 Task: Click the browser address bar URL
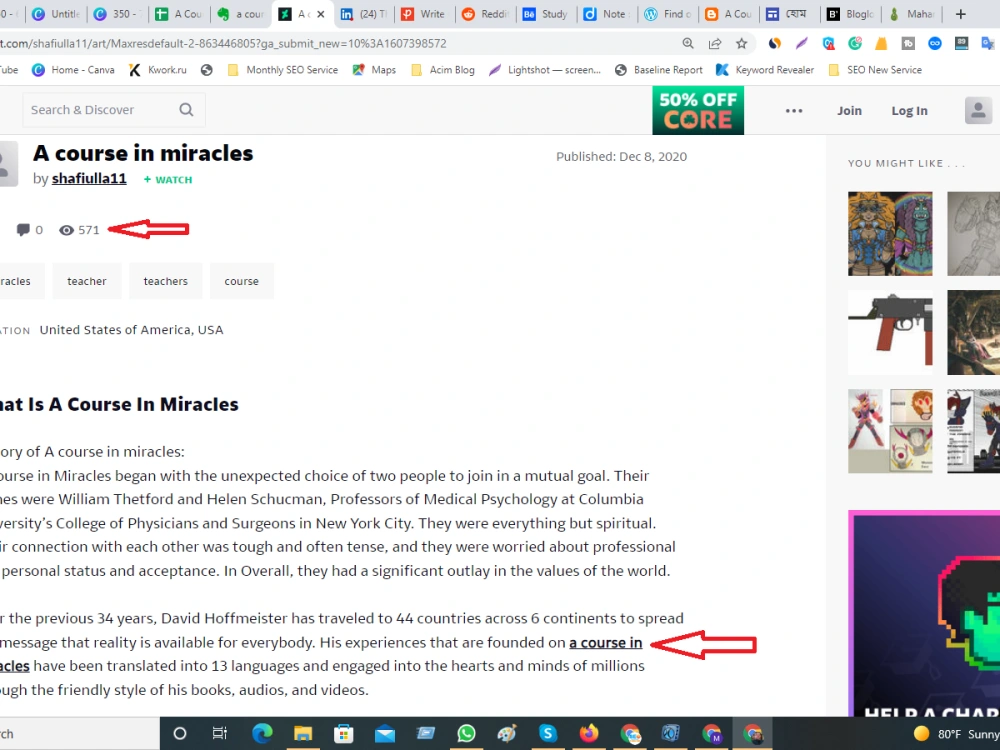(223, 43)
